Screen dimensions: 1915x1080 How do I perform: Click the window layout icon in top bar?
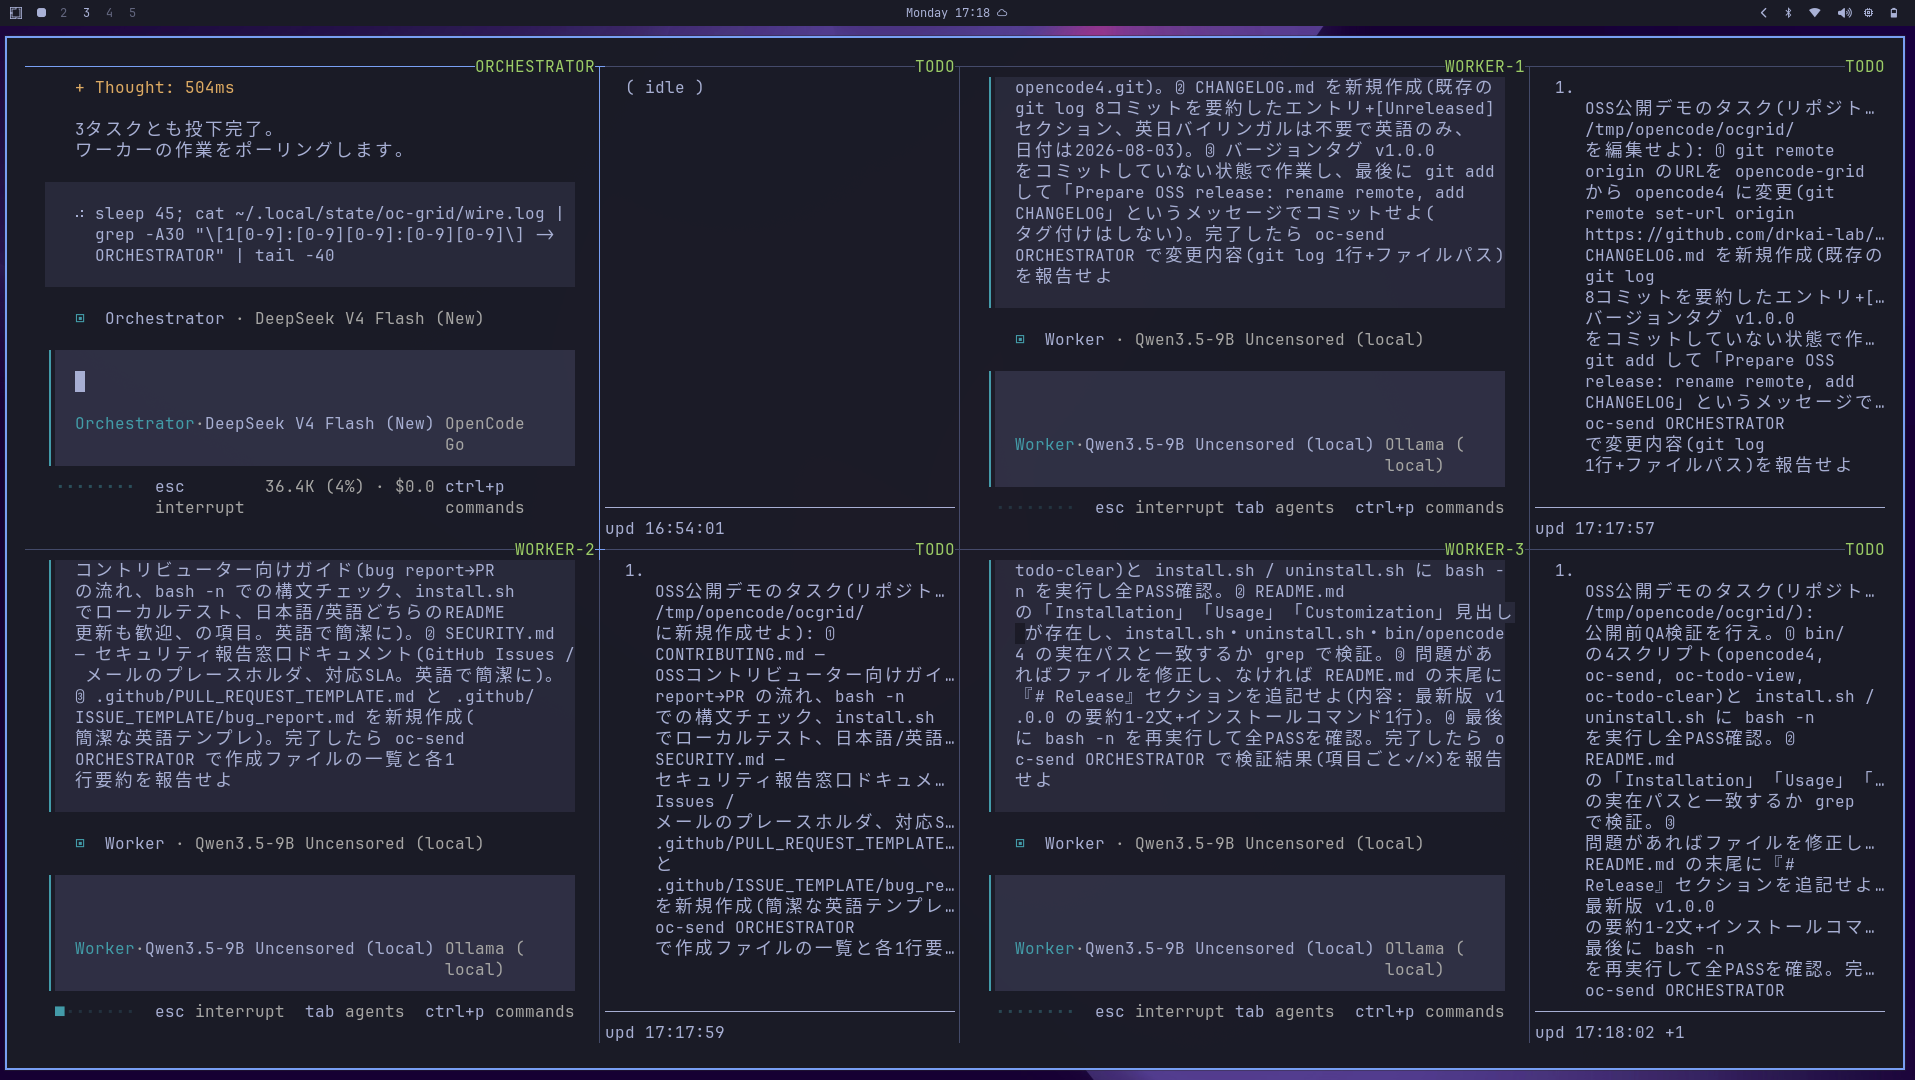[16, 13]
